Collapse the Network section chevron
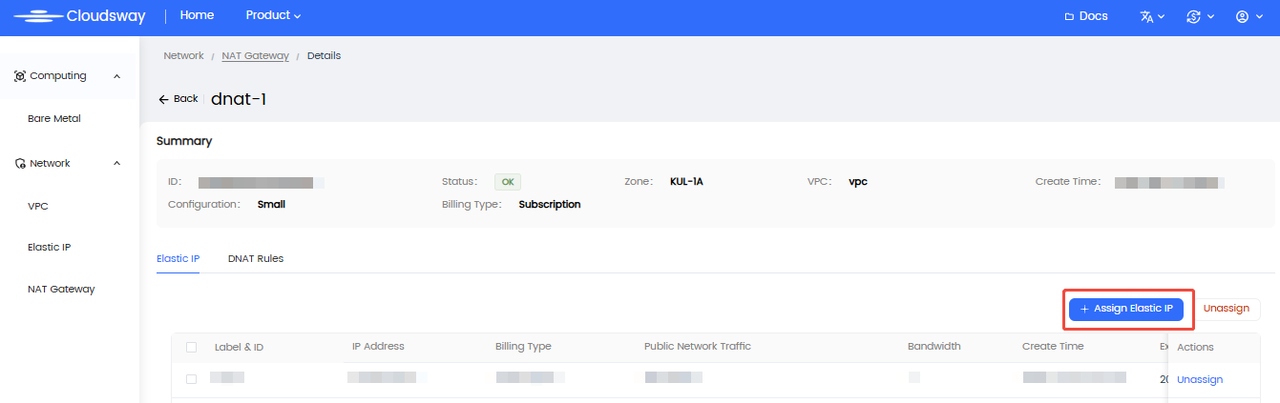This screenshot has width=1280, height=403. coord(117,163)
